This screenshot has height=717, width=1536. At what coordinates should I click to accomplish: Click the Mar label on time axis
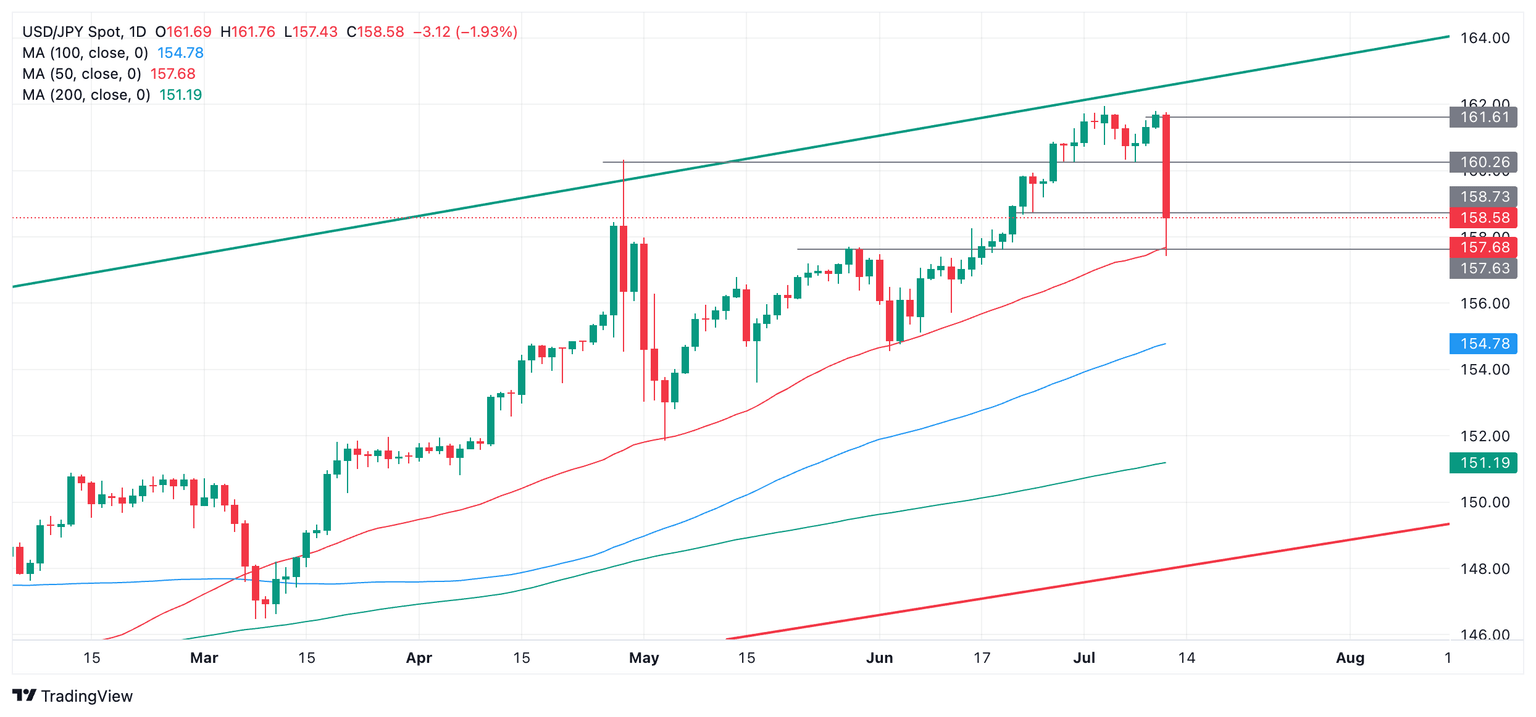click(204, 658)
